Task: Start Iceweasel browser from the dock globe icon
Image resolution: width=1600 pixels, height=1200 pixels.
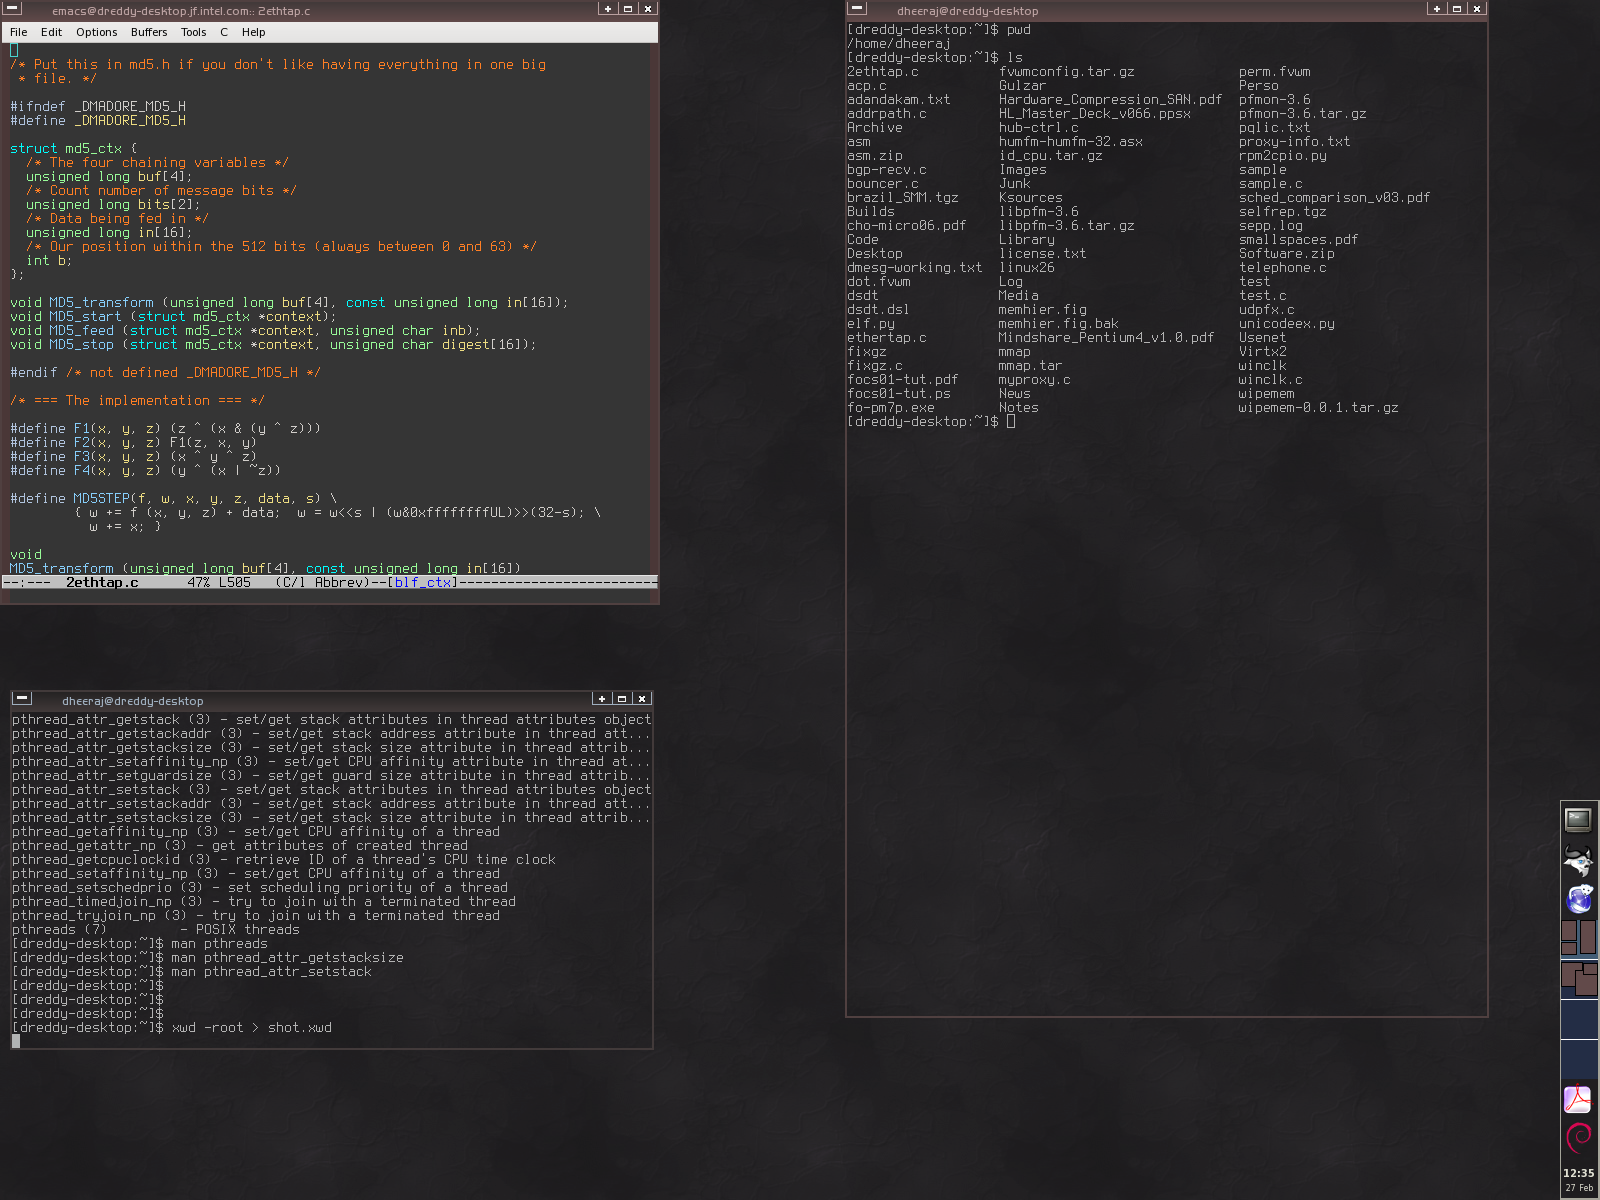Action: pos(1579,896)
